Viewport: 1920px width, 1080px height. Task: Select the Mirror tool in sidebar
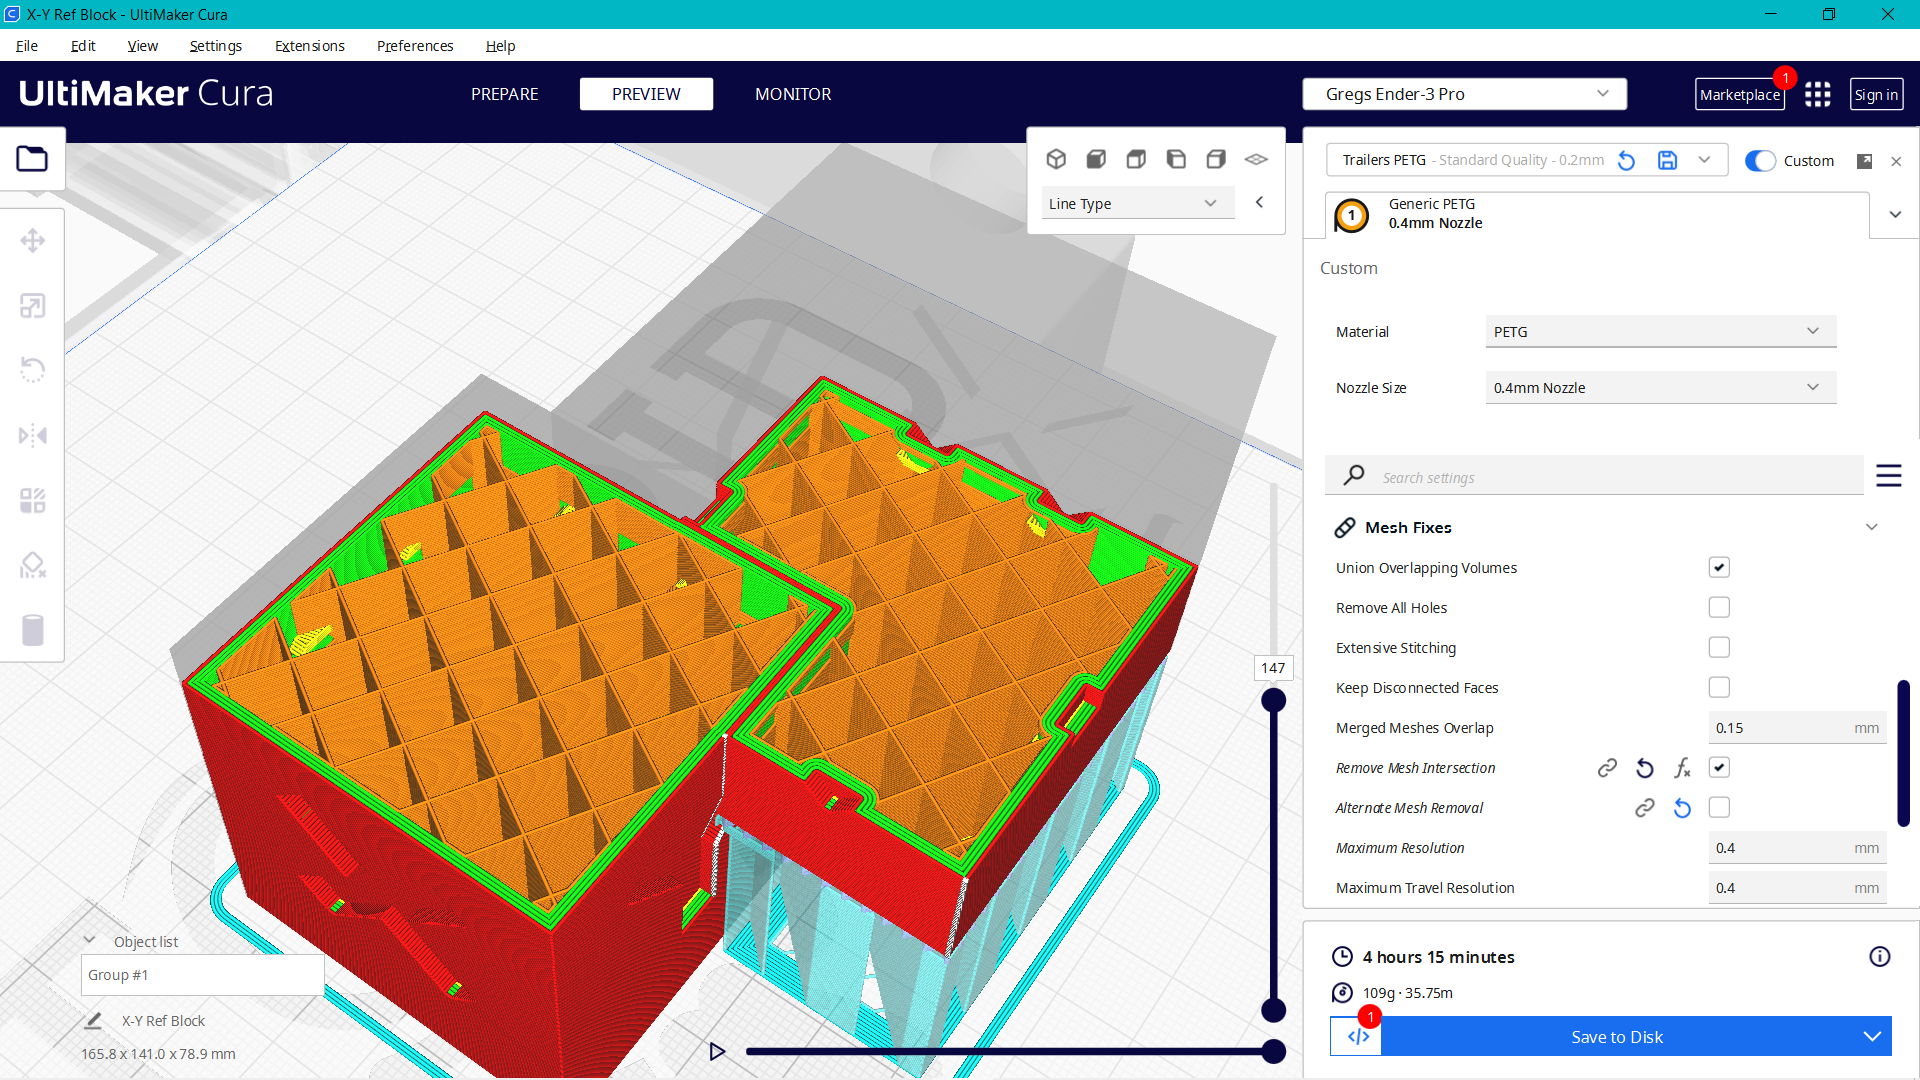[32, 436]
